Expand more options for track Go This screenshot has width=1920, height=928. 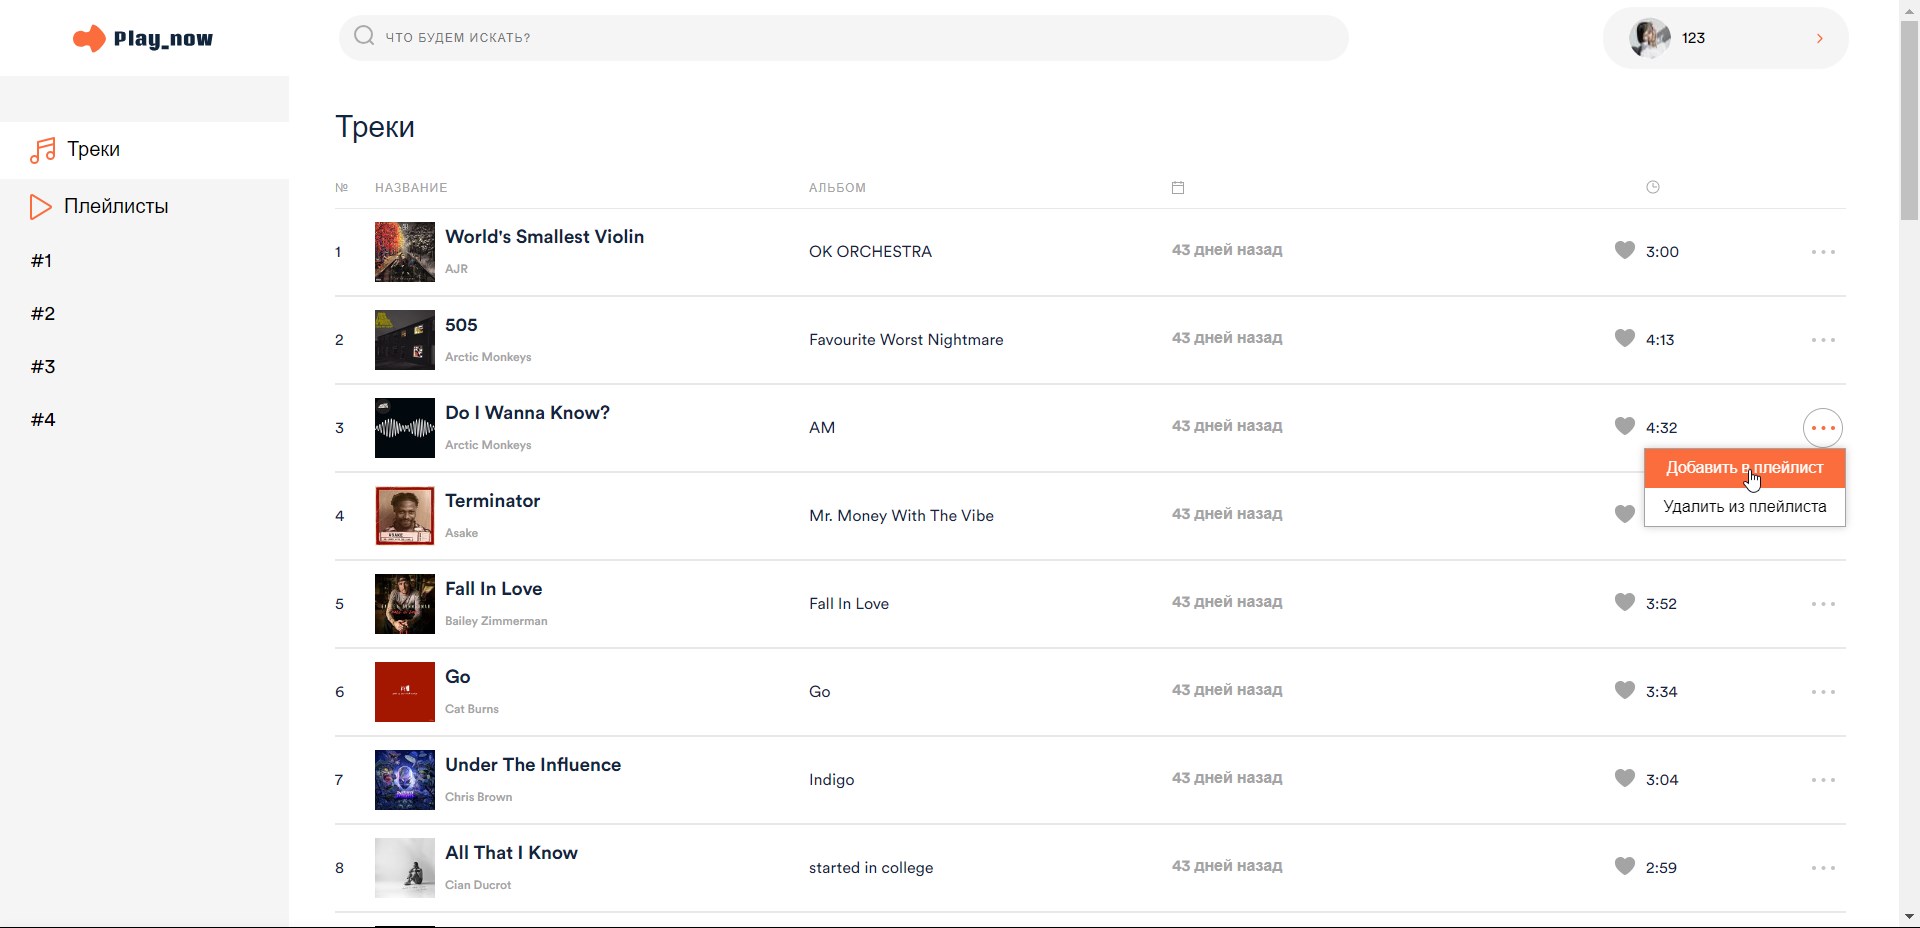pos(1823,692)
